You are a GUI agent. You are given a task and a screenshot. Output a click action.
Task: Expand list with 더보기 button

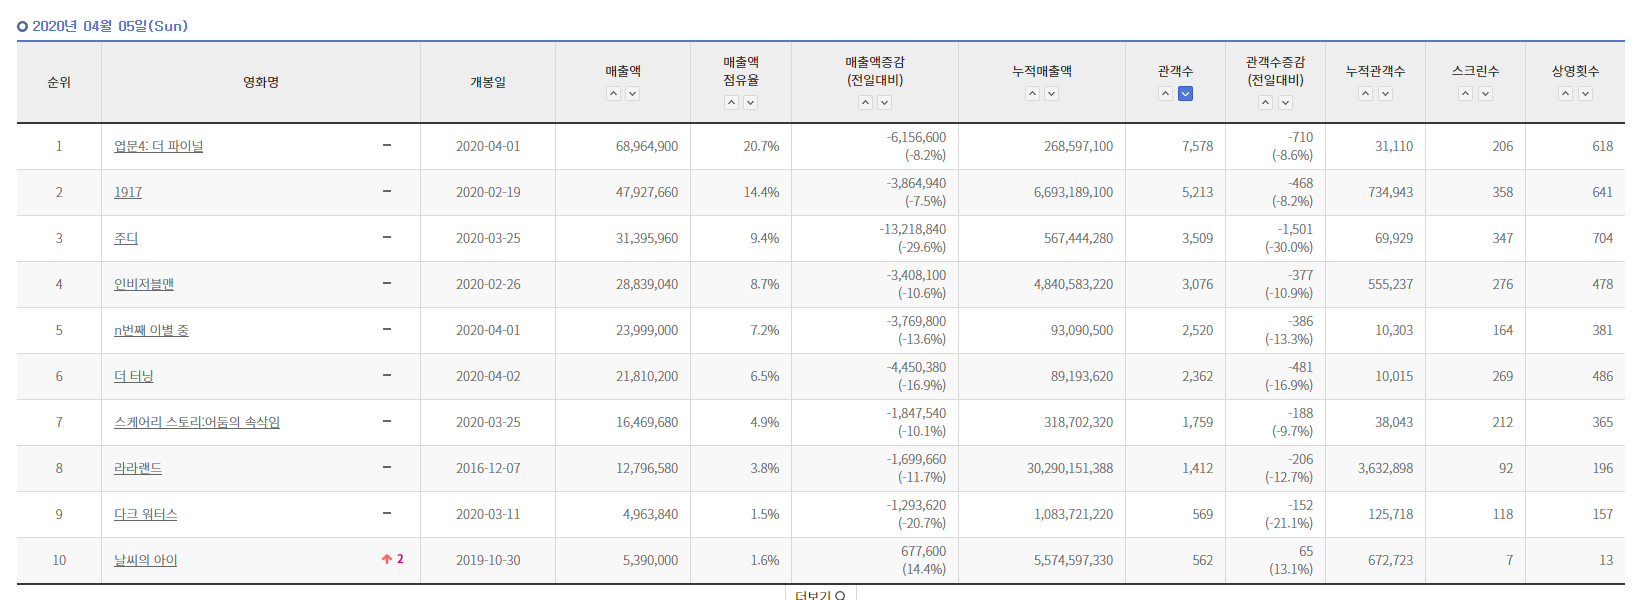click(x=820, y=594)
